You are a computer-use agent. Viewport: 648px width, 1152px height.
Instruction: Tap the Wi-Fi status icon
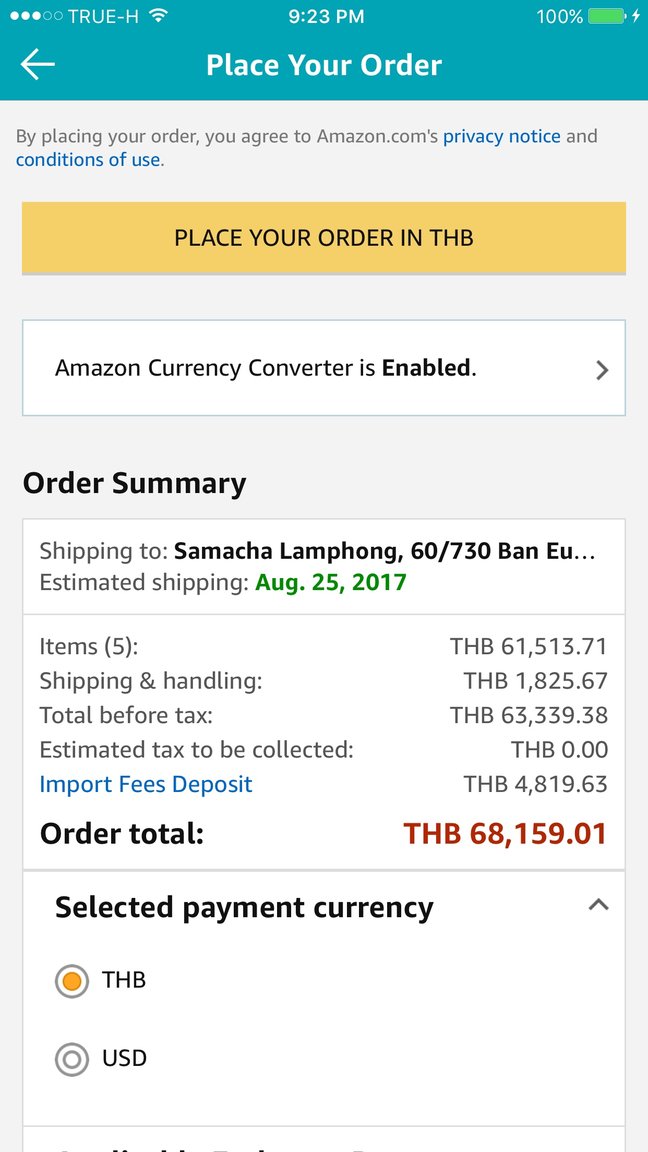click(158, 16)
